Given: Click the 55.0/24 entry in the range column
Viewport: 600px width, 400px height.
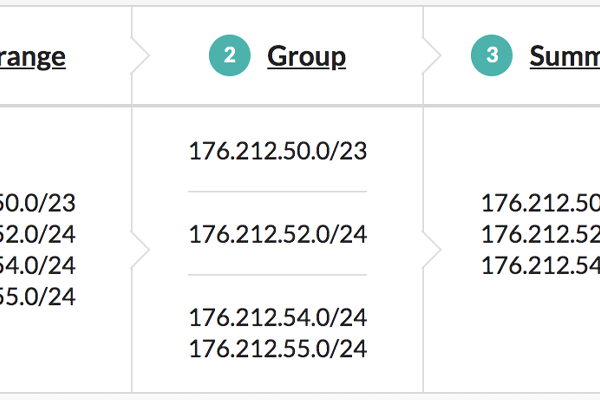Looking at the screenshot, I should pos(38,297).
